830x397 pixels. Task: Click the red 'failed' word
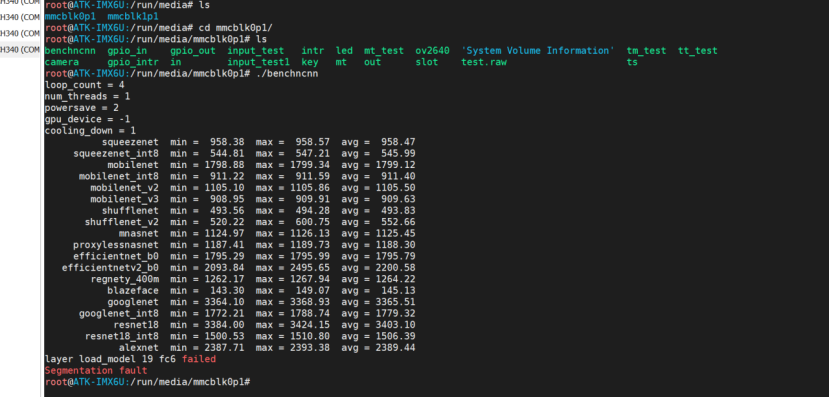coord(199,359)
